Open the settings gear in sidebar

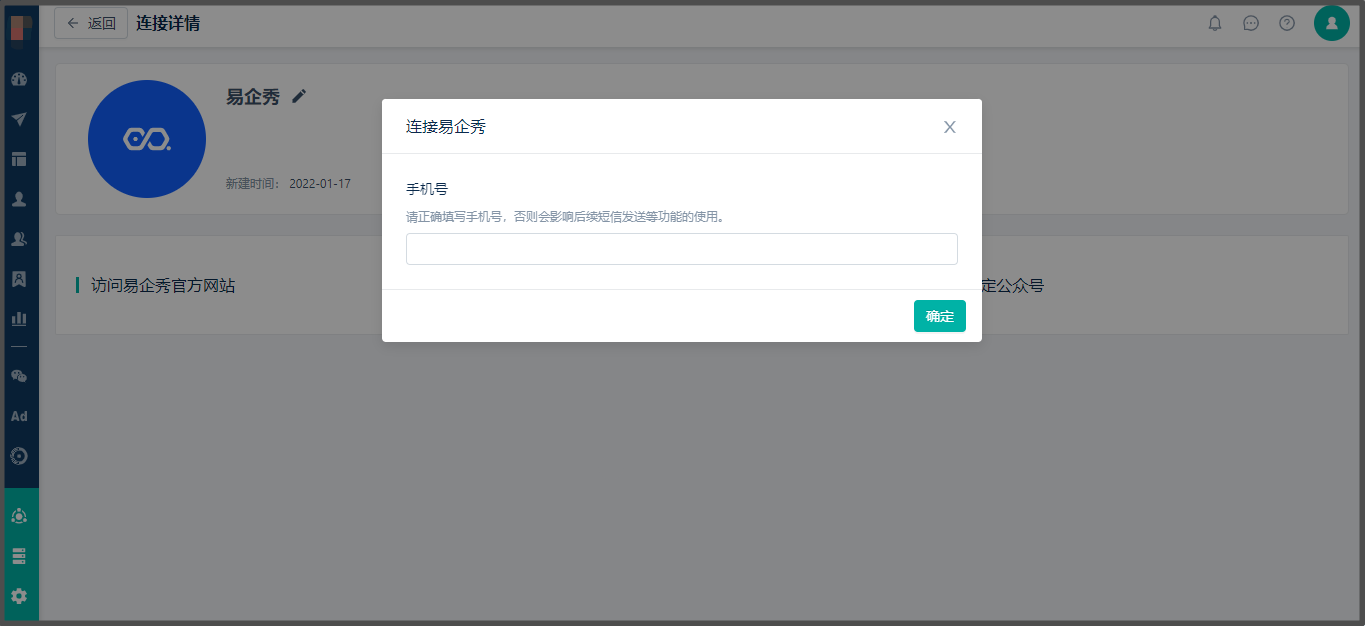19,596
